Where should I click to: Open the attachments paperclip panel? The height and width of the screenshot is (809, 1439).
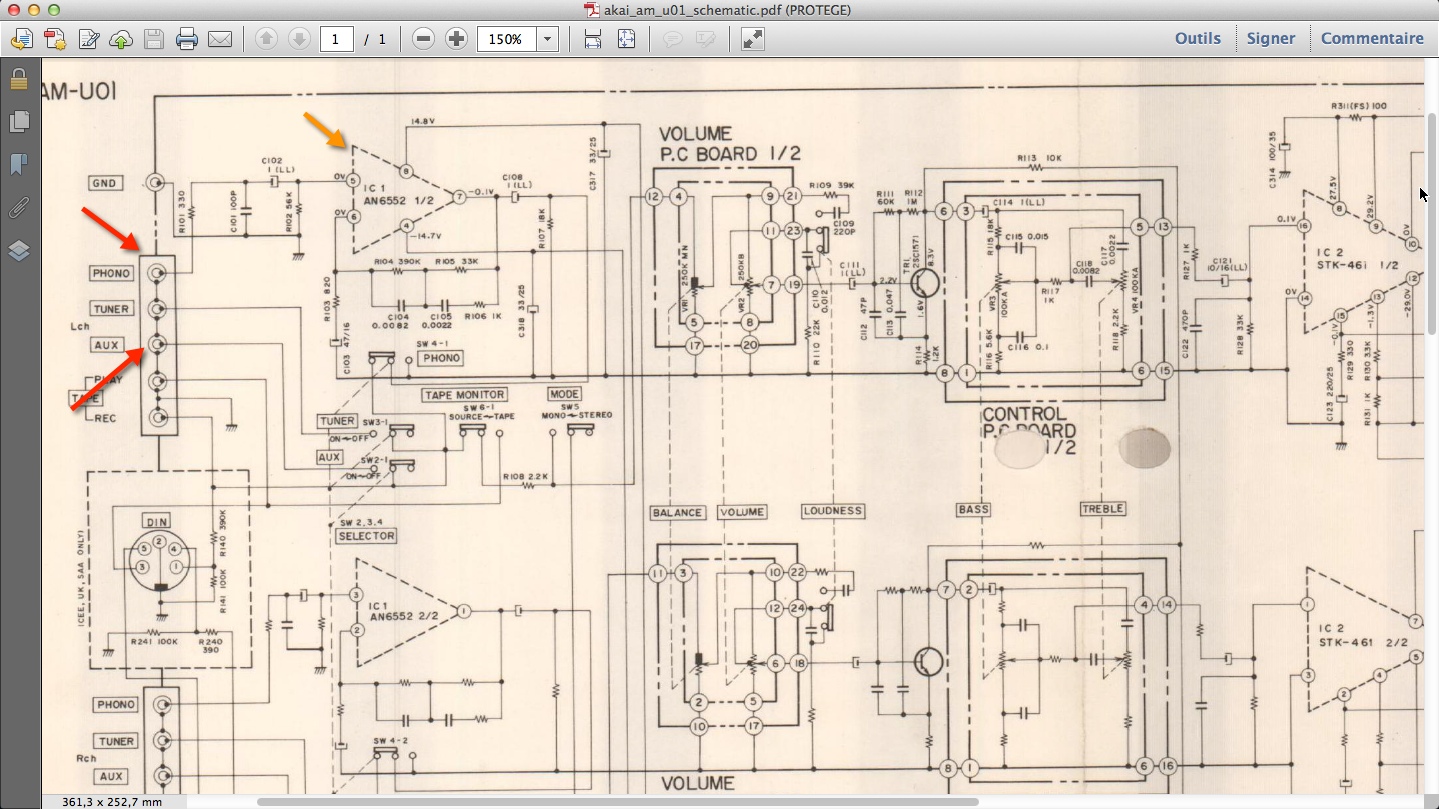tap(19, 208)
